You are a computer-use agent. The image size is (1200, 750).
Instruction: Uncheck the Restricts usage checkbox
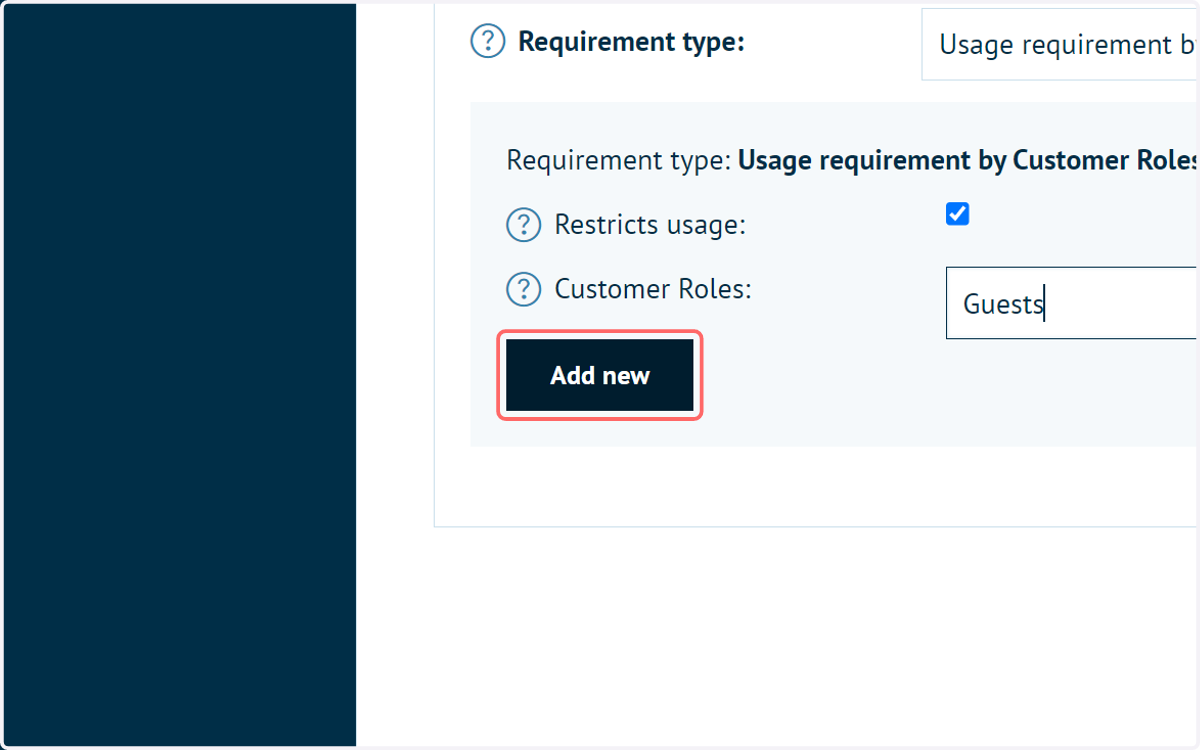[x=957, y=214]
